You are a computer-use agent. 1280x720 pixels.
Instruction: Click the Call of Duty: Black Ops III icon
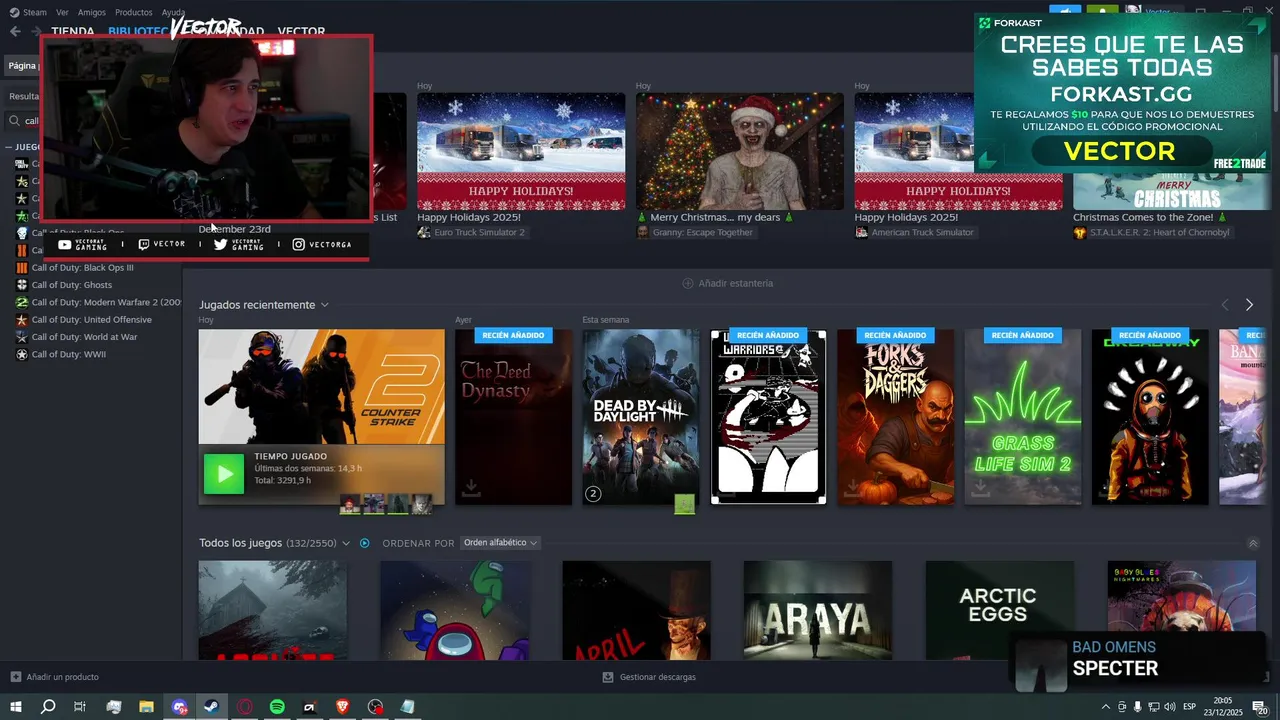click(22, 268)
